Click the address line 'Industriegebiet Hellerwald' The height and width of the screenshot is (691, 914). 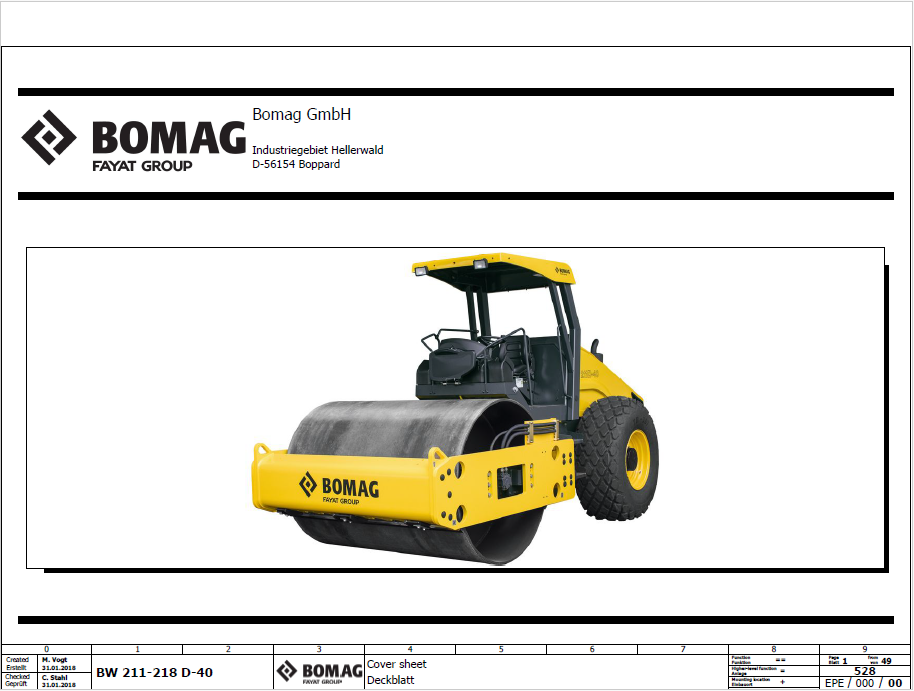point(318,150)
